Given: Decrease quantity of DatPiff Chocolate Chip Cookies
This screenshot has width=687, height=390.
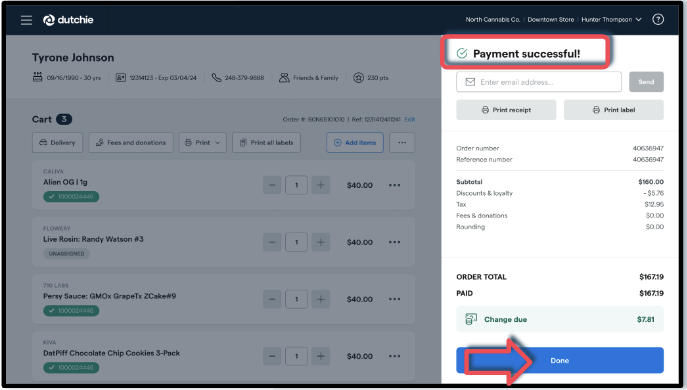Looking at the screenshot, I should pos(272,356).
